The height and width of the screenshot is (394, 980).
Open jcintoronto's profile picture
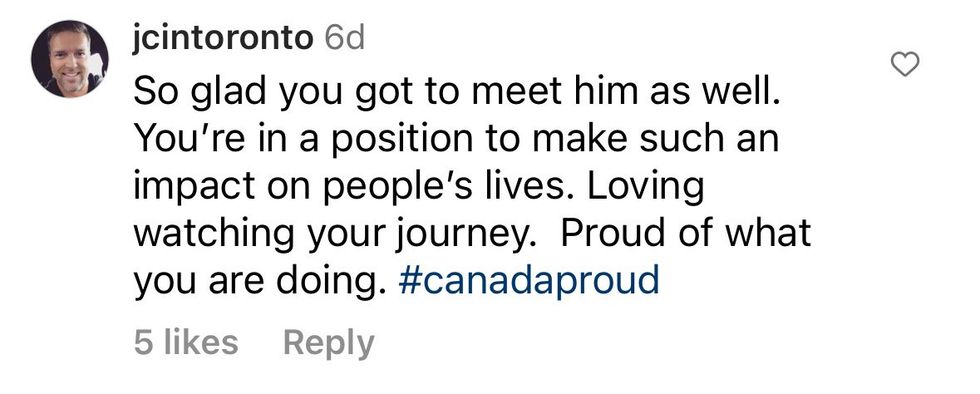click(x=69, y=59)
